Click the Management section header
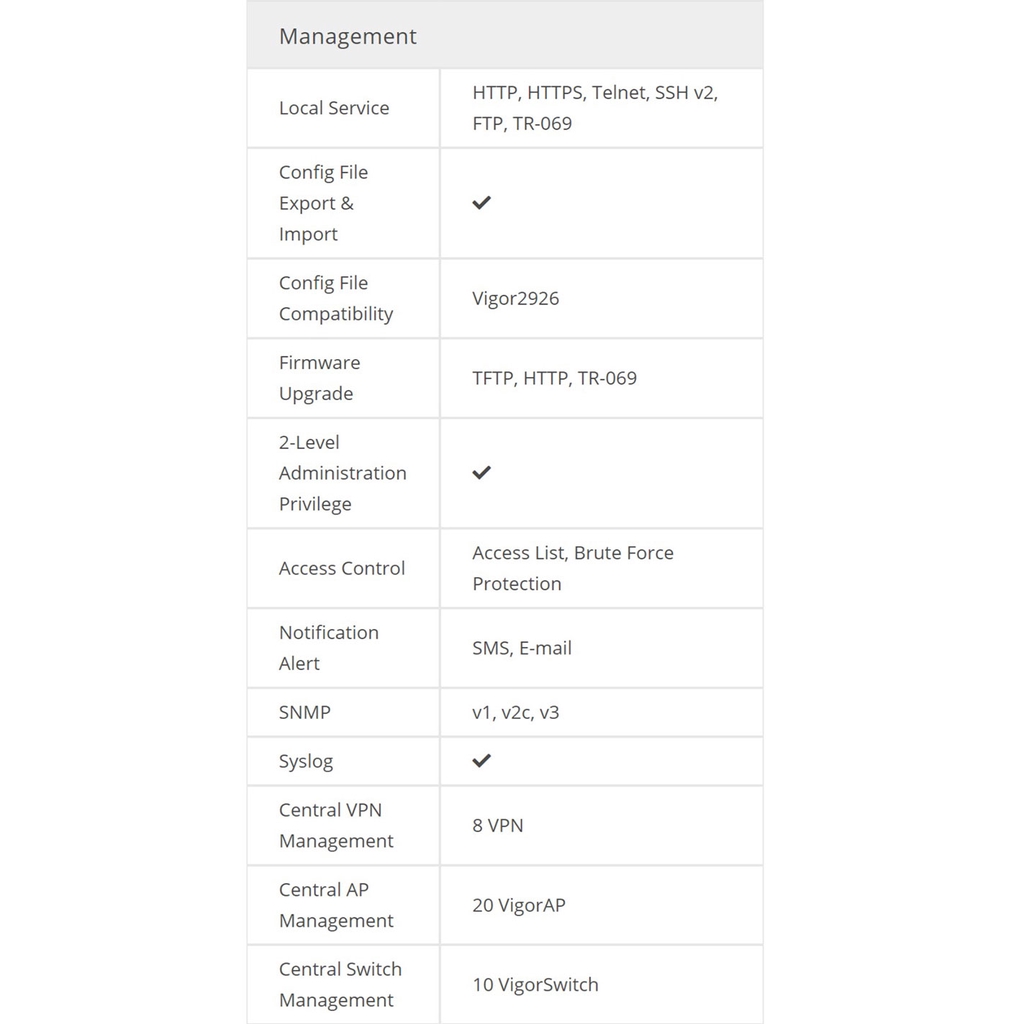The width and height of the screenshot is (1024, 1024). click(348, 36)
